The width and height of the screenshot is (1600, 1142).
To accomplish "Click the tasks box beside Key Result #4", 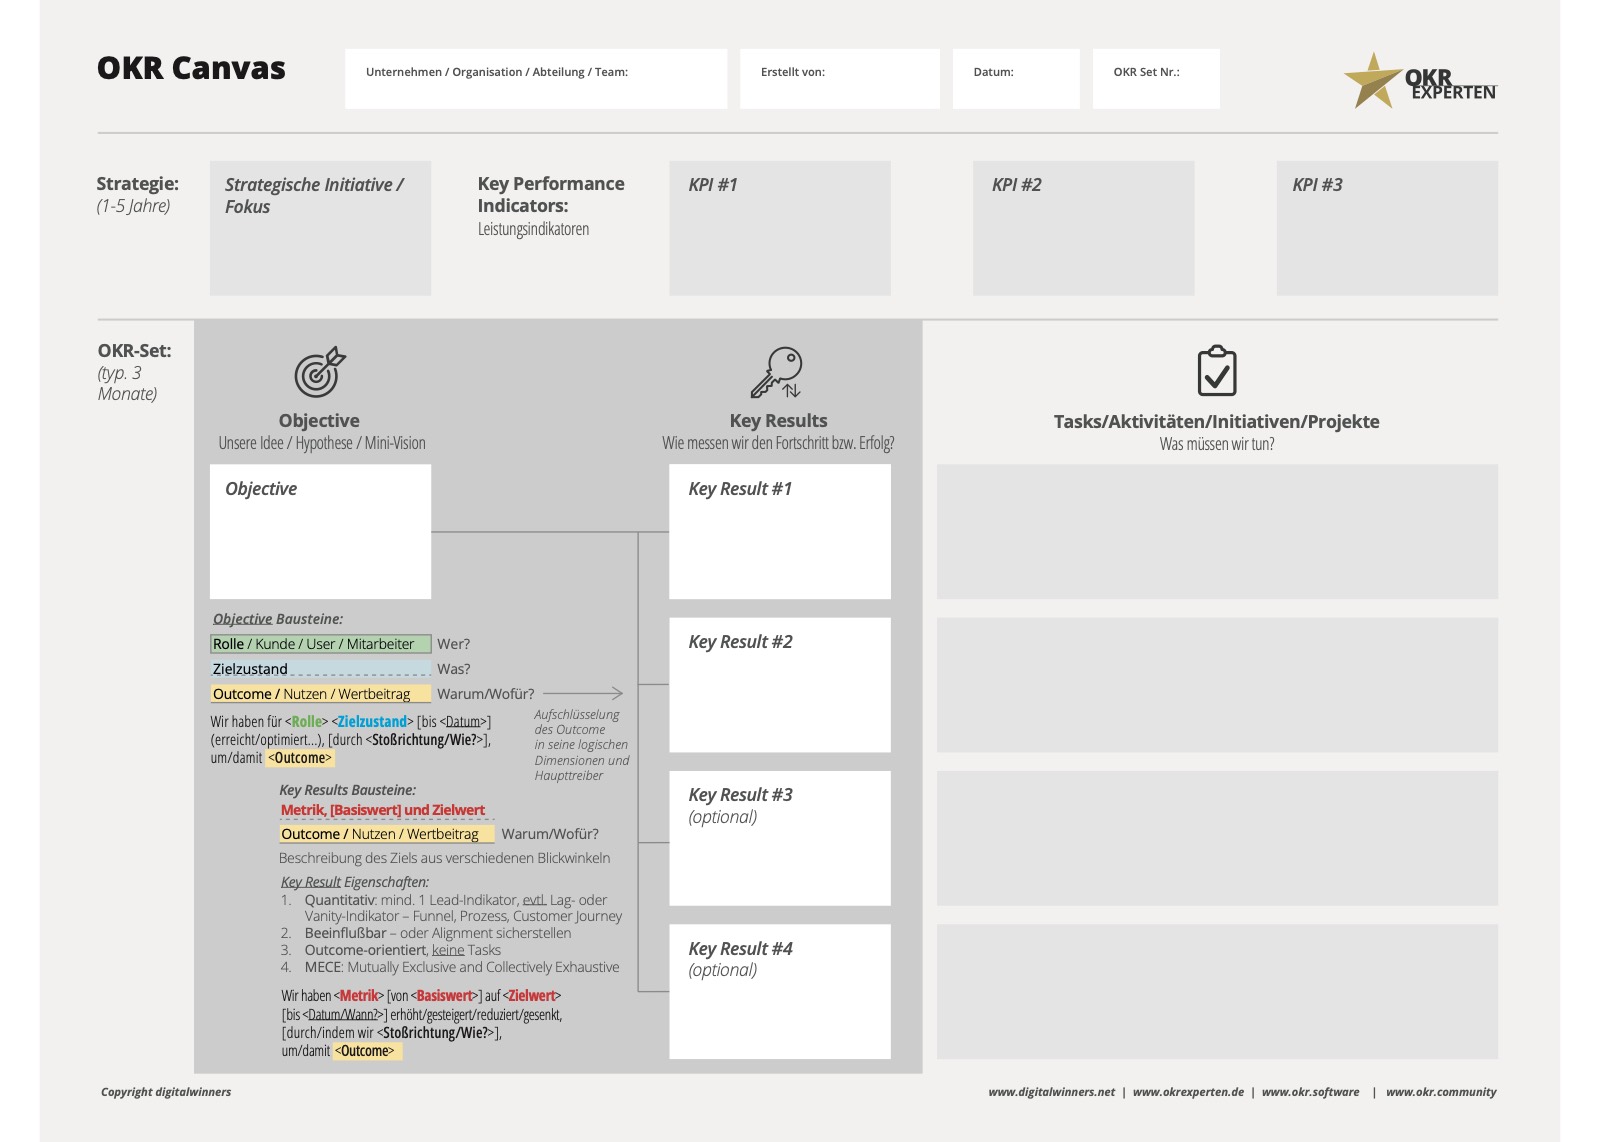I will coord(1217,991).
